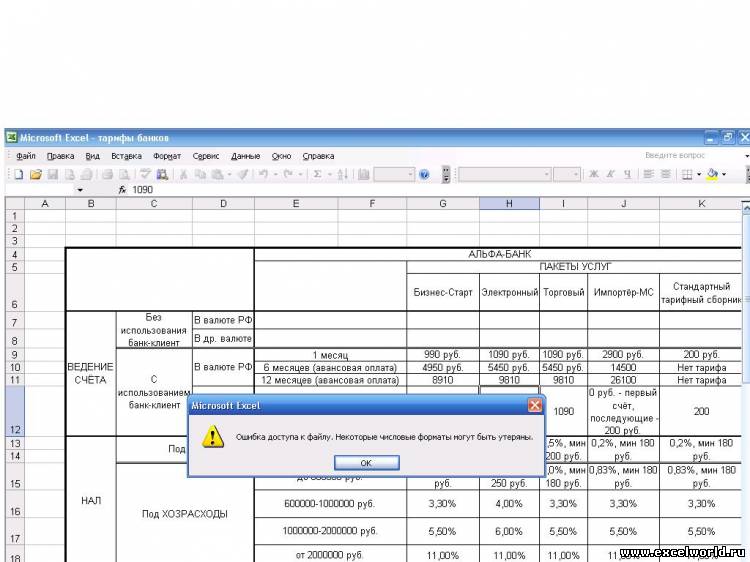Click the Permission icon after Save
Screen dimensions: 750x562
[69, 174]
